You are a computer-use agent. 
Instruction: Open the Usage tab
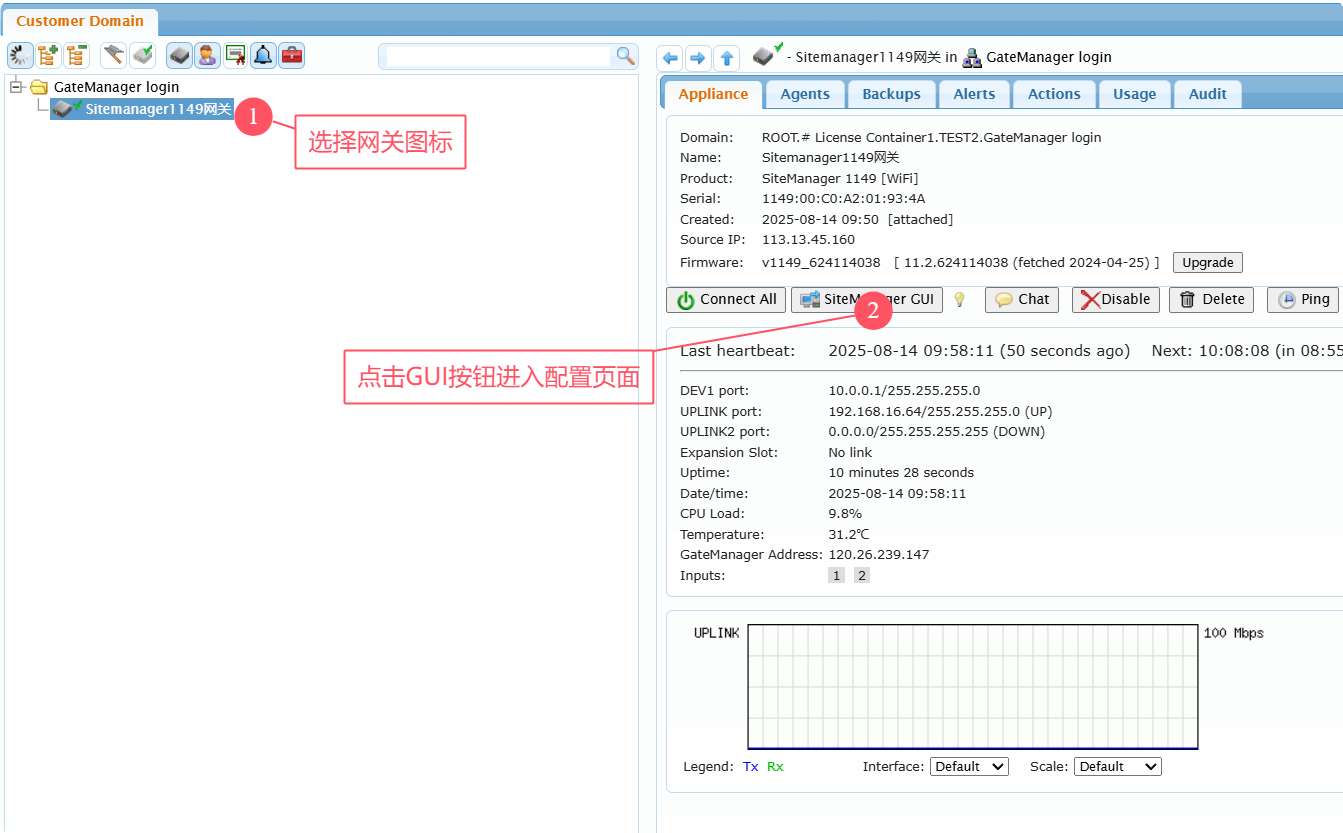click(x=1134, y=94)
